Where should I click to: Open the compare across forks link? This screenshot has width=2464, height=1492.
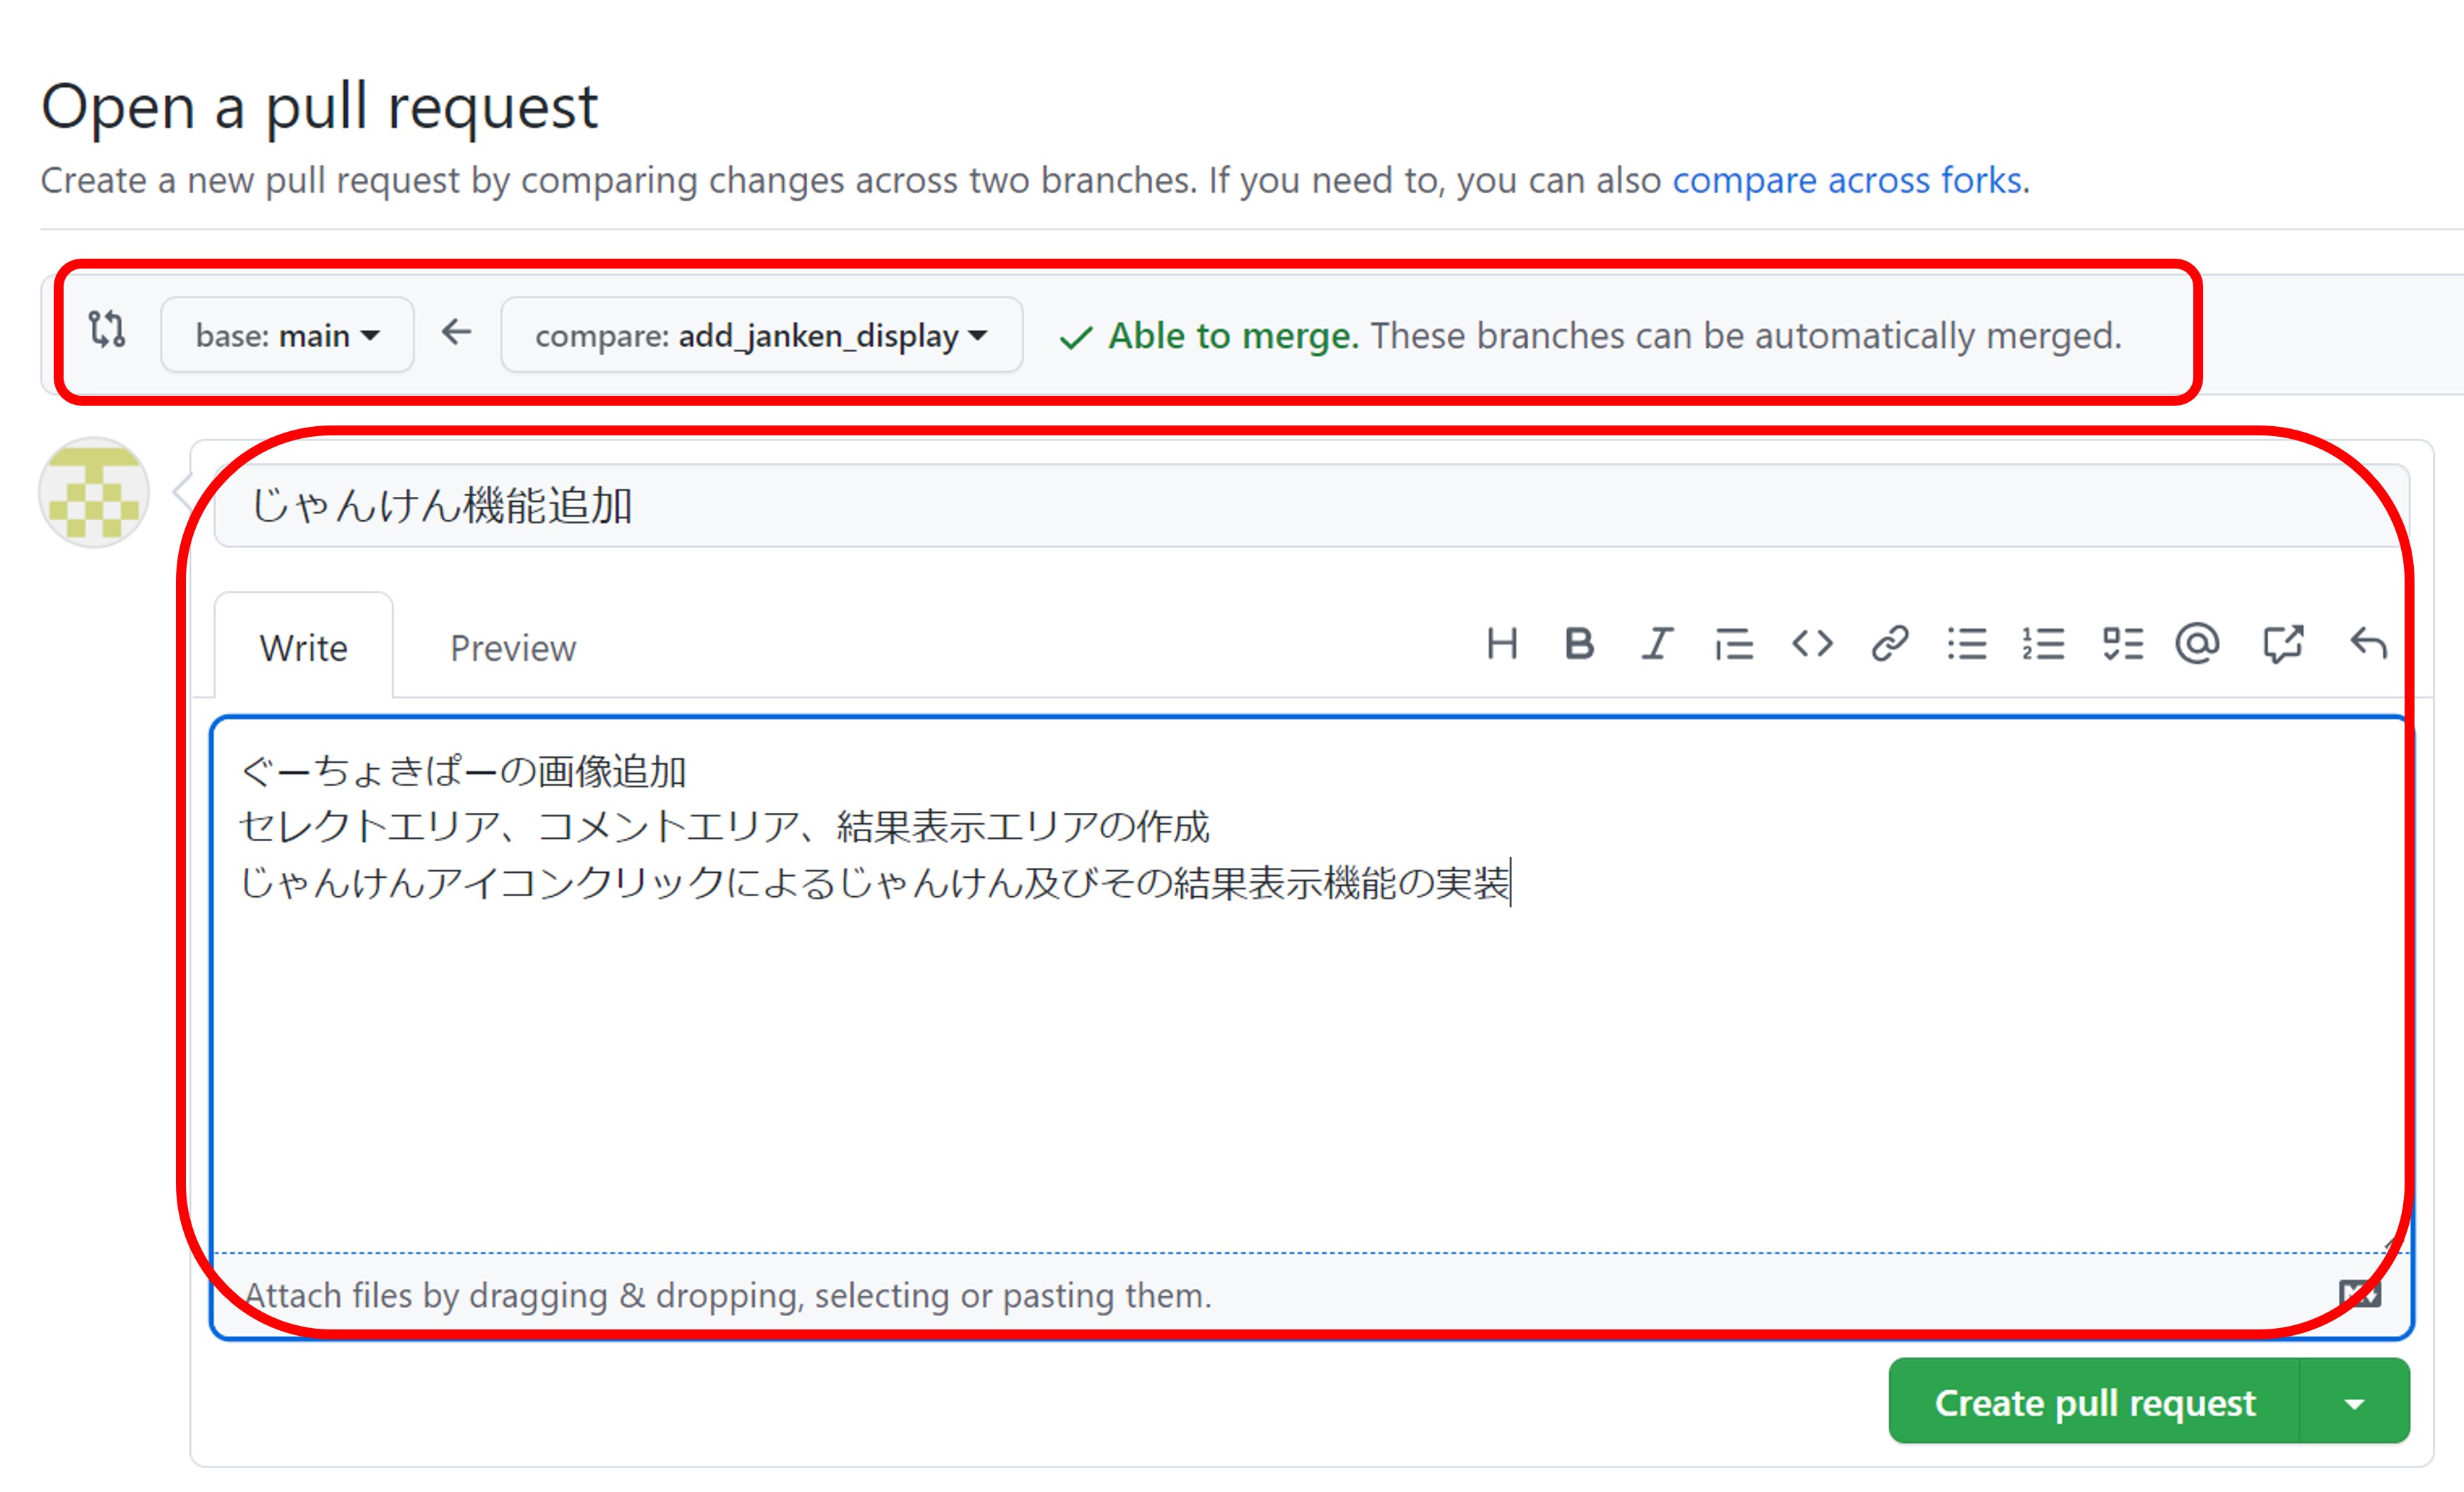1848,180
